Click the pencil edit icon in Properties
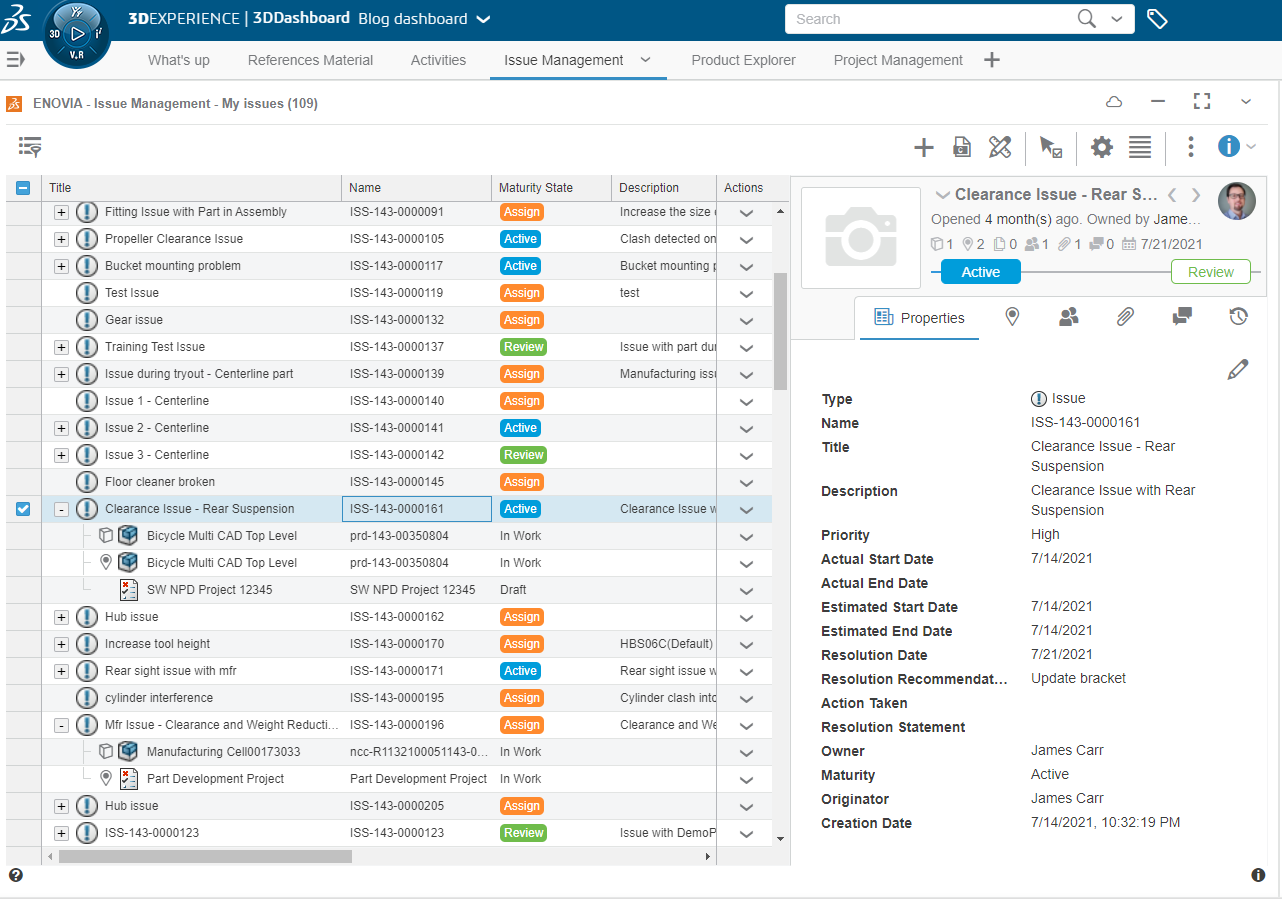This screenshot has width=1282, height=901. click(x=1237, y=370)
